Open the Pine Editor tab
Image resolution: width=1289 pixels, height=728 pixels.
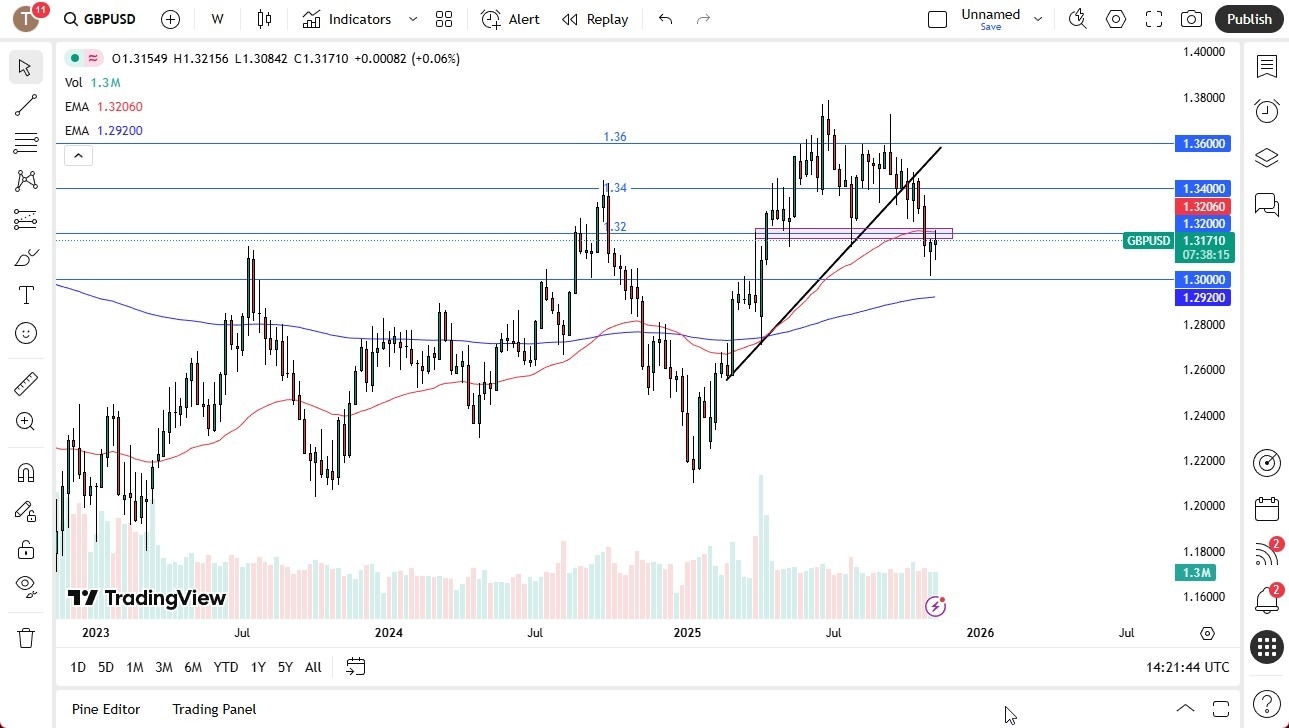coord(105,709)
